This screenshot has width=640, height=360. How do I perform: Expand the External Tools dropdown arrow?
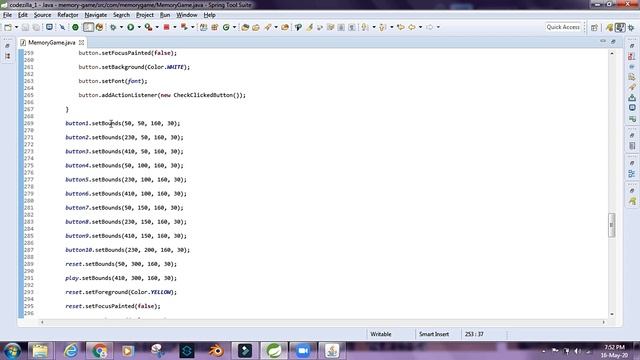coord(157,27)
